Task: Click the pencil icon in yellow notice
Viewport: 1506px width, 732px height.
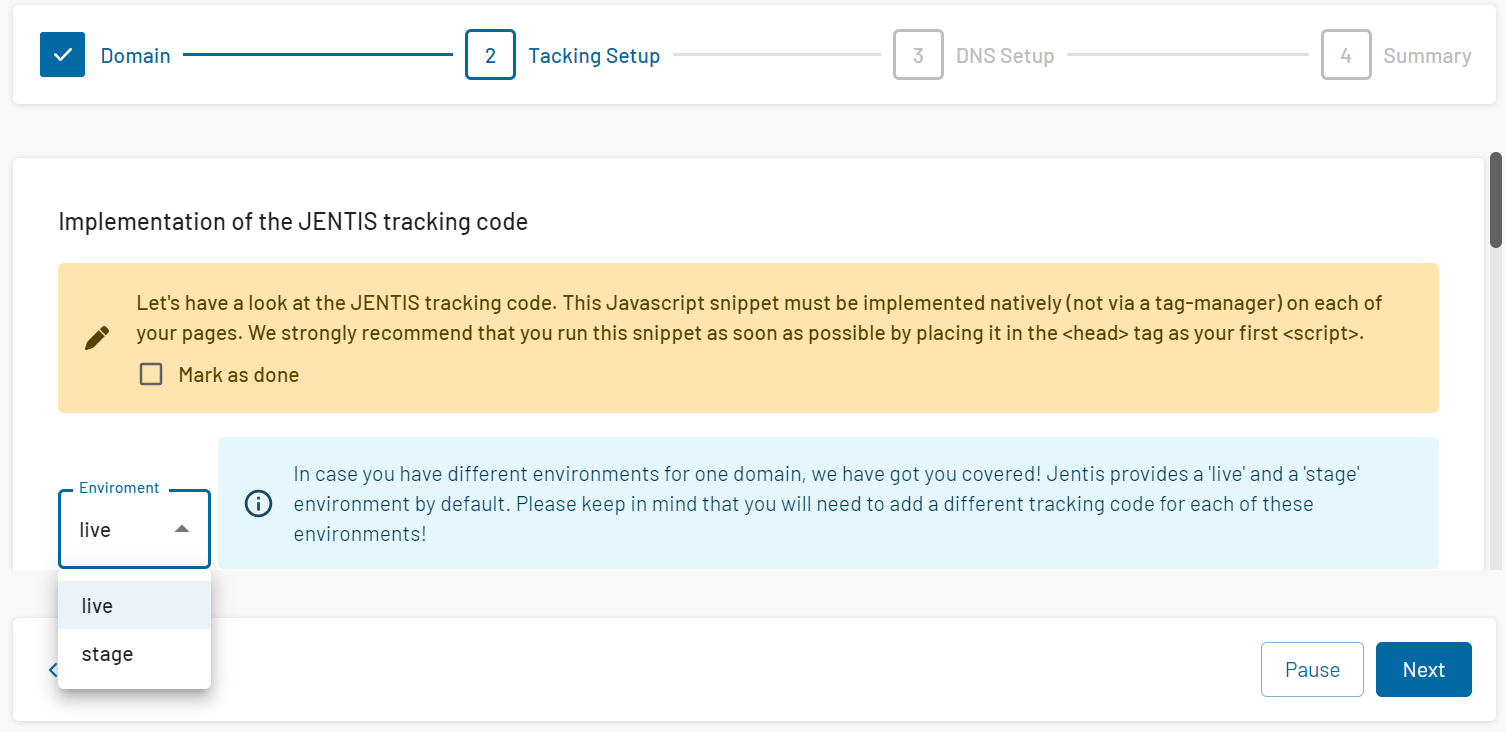Action: pos(97,338)
